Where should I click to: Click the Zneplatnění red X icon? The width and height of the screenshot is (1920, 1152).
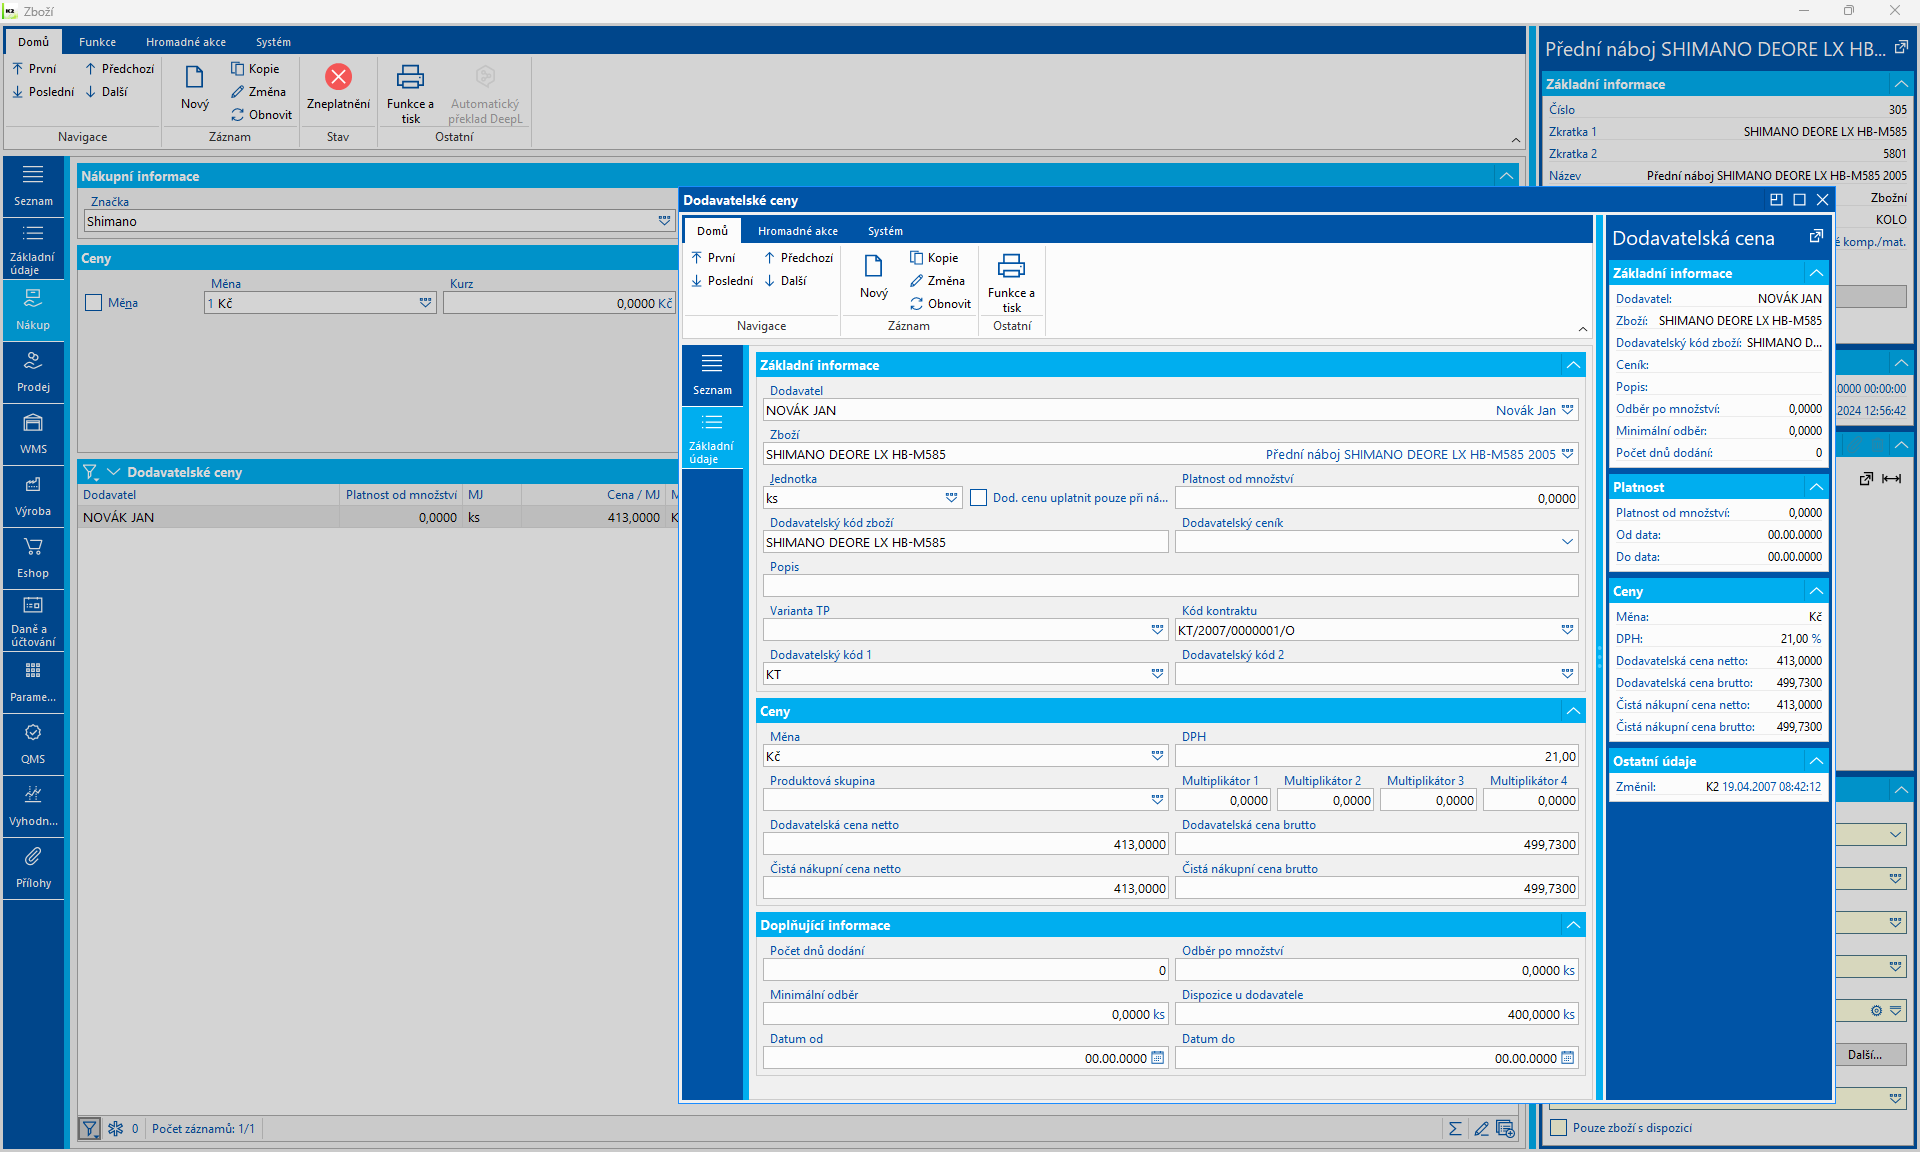(x=338, y=77)
